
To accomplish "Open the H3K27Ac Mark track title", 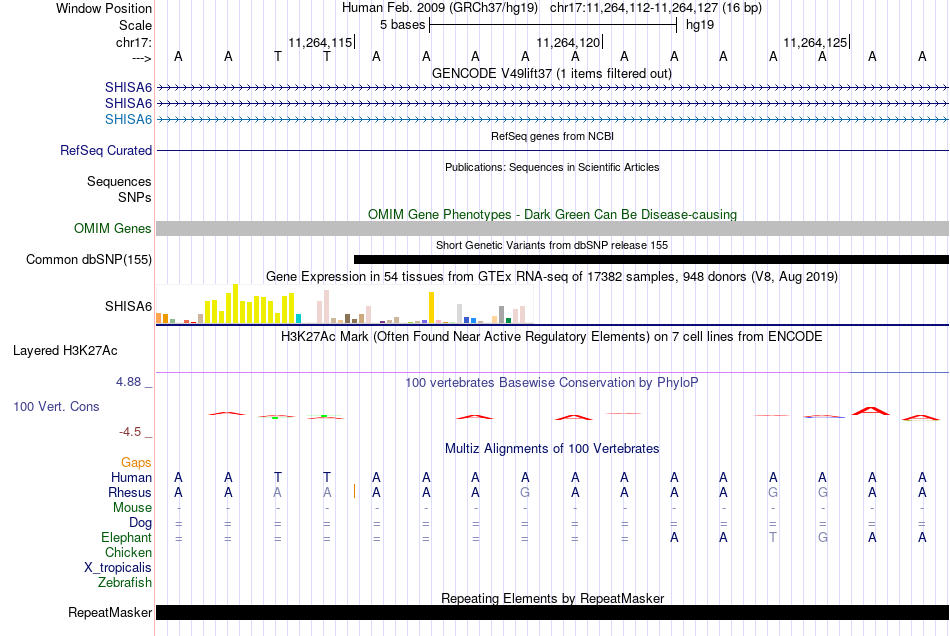I will [552, 337].
